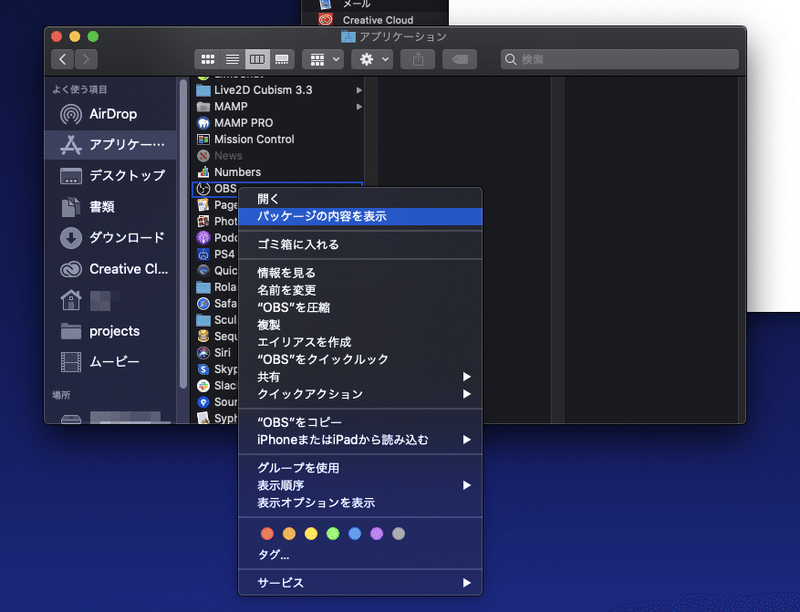The height and width of the screenshot is (612, 800).
Task: Apply the green tag color
Action: click(x=333, y=534)
